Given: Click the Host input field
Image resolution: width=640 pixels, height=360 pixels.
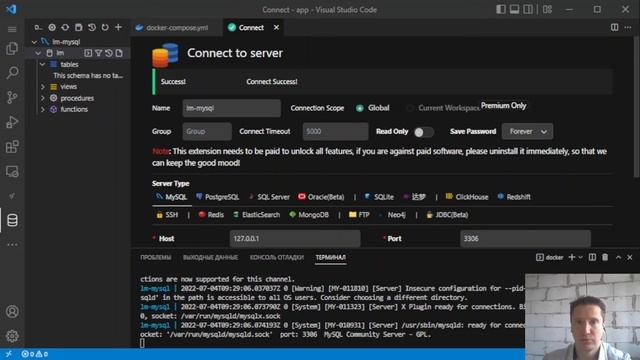Looking at the screenshot, I should pyautogui.click(x=295, y=238).
